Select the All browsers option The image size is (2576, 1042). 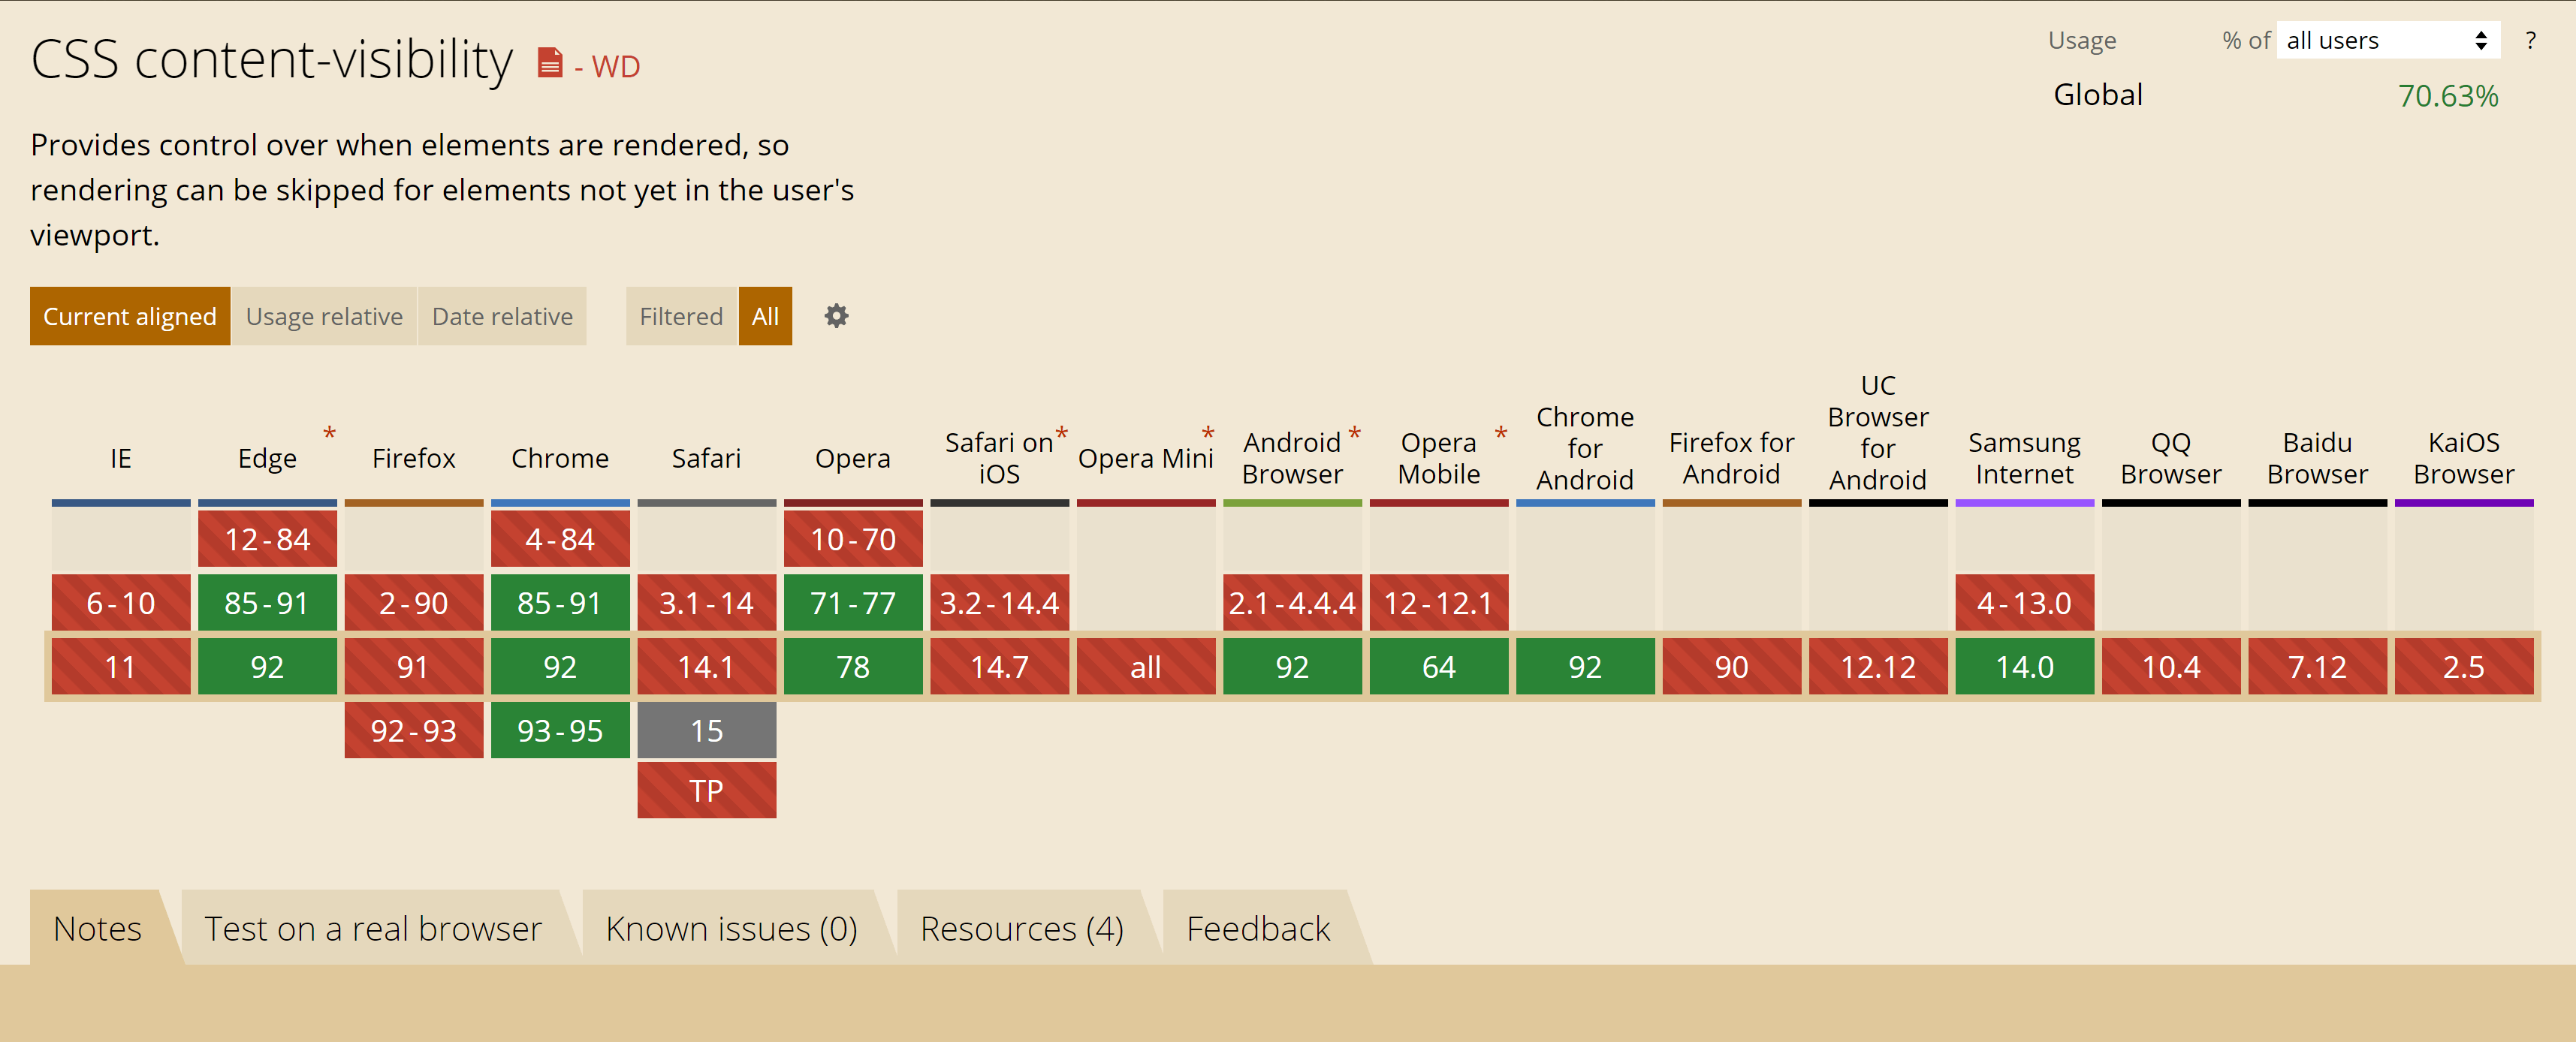765,316
